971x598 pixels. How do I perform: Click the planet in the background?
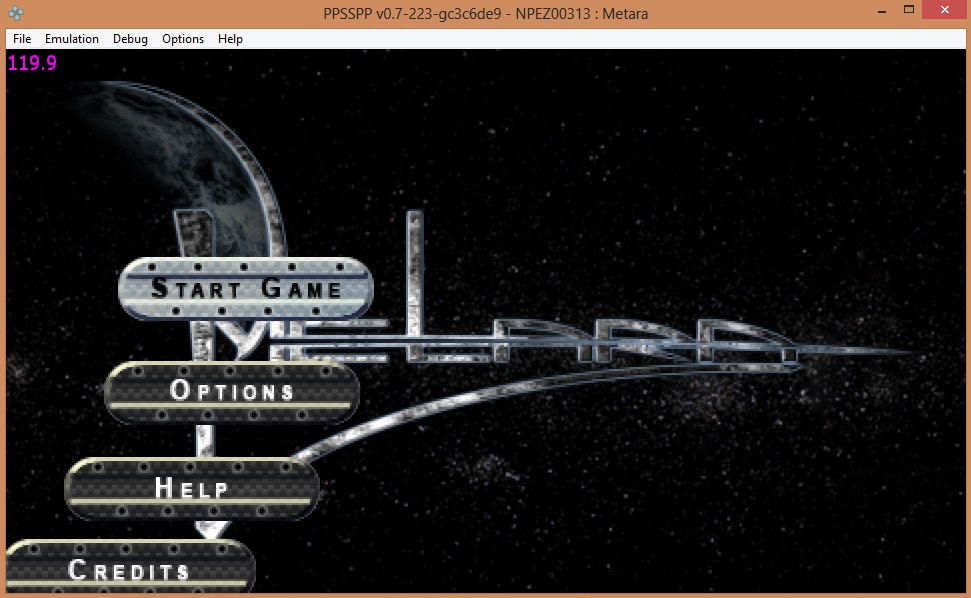[150, 150]
